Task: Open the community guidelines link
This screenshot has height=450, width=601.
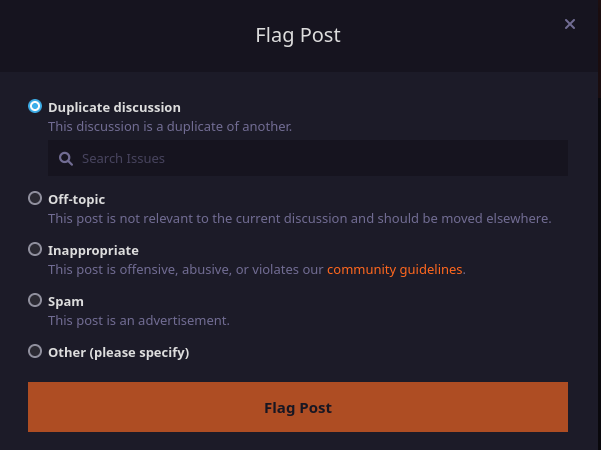Action: [395, 269]
